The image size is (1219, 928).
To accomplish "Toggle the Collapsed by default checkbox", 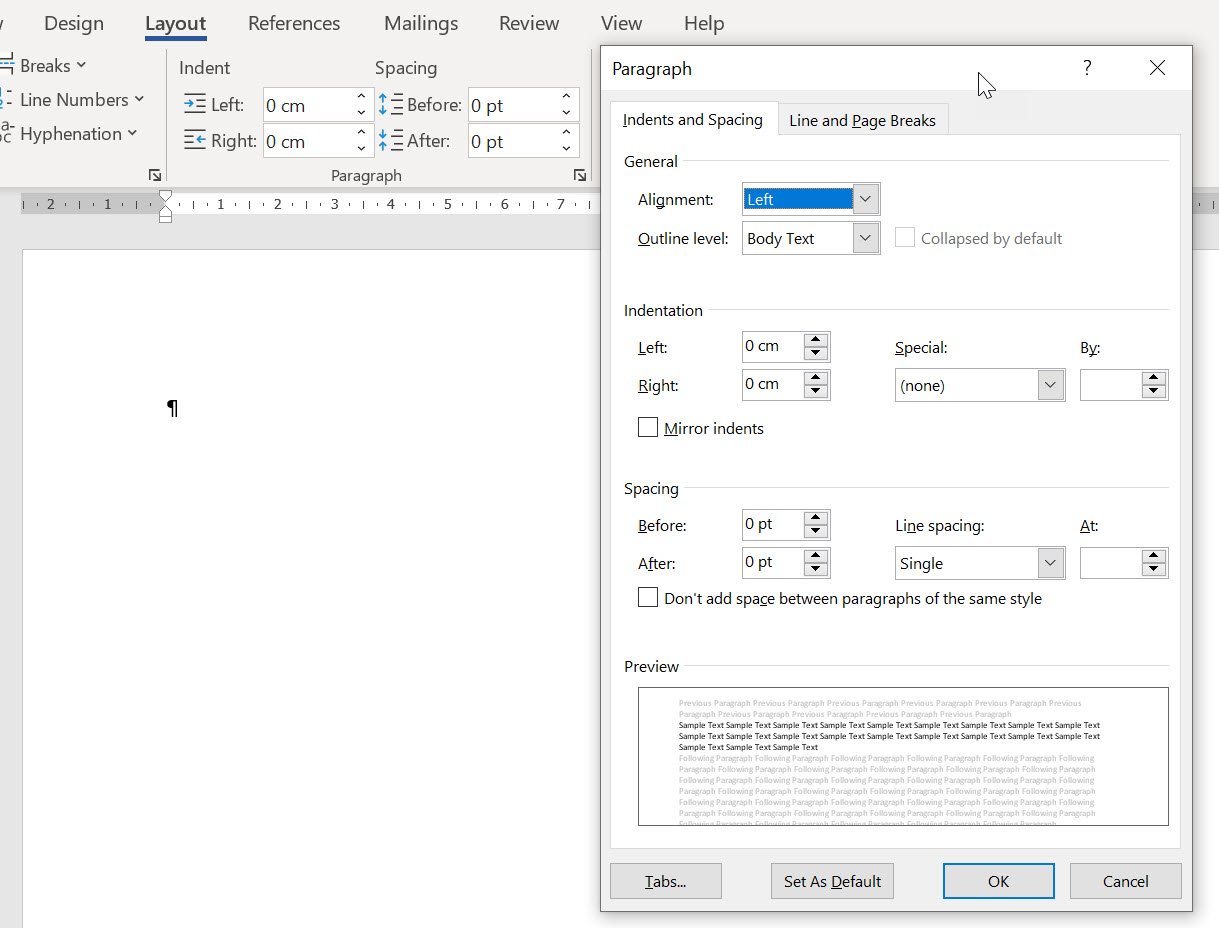I will pos(905,238).
